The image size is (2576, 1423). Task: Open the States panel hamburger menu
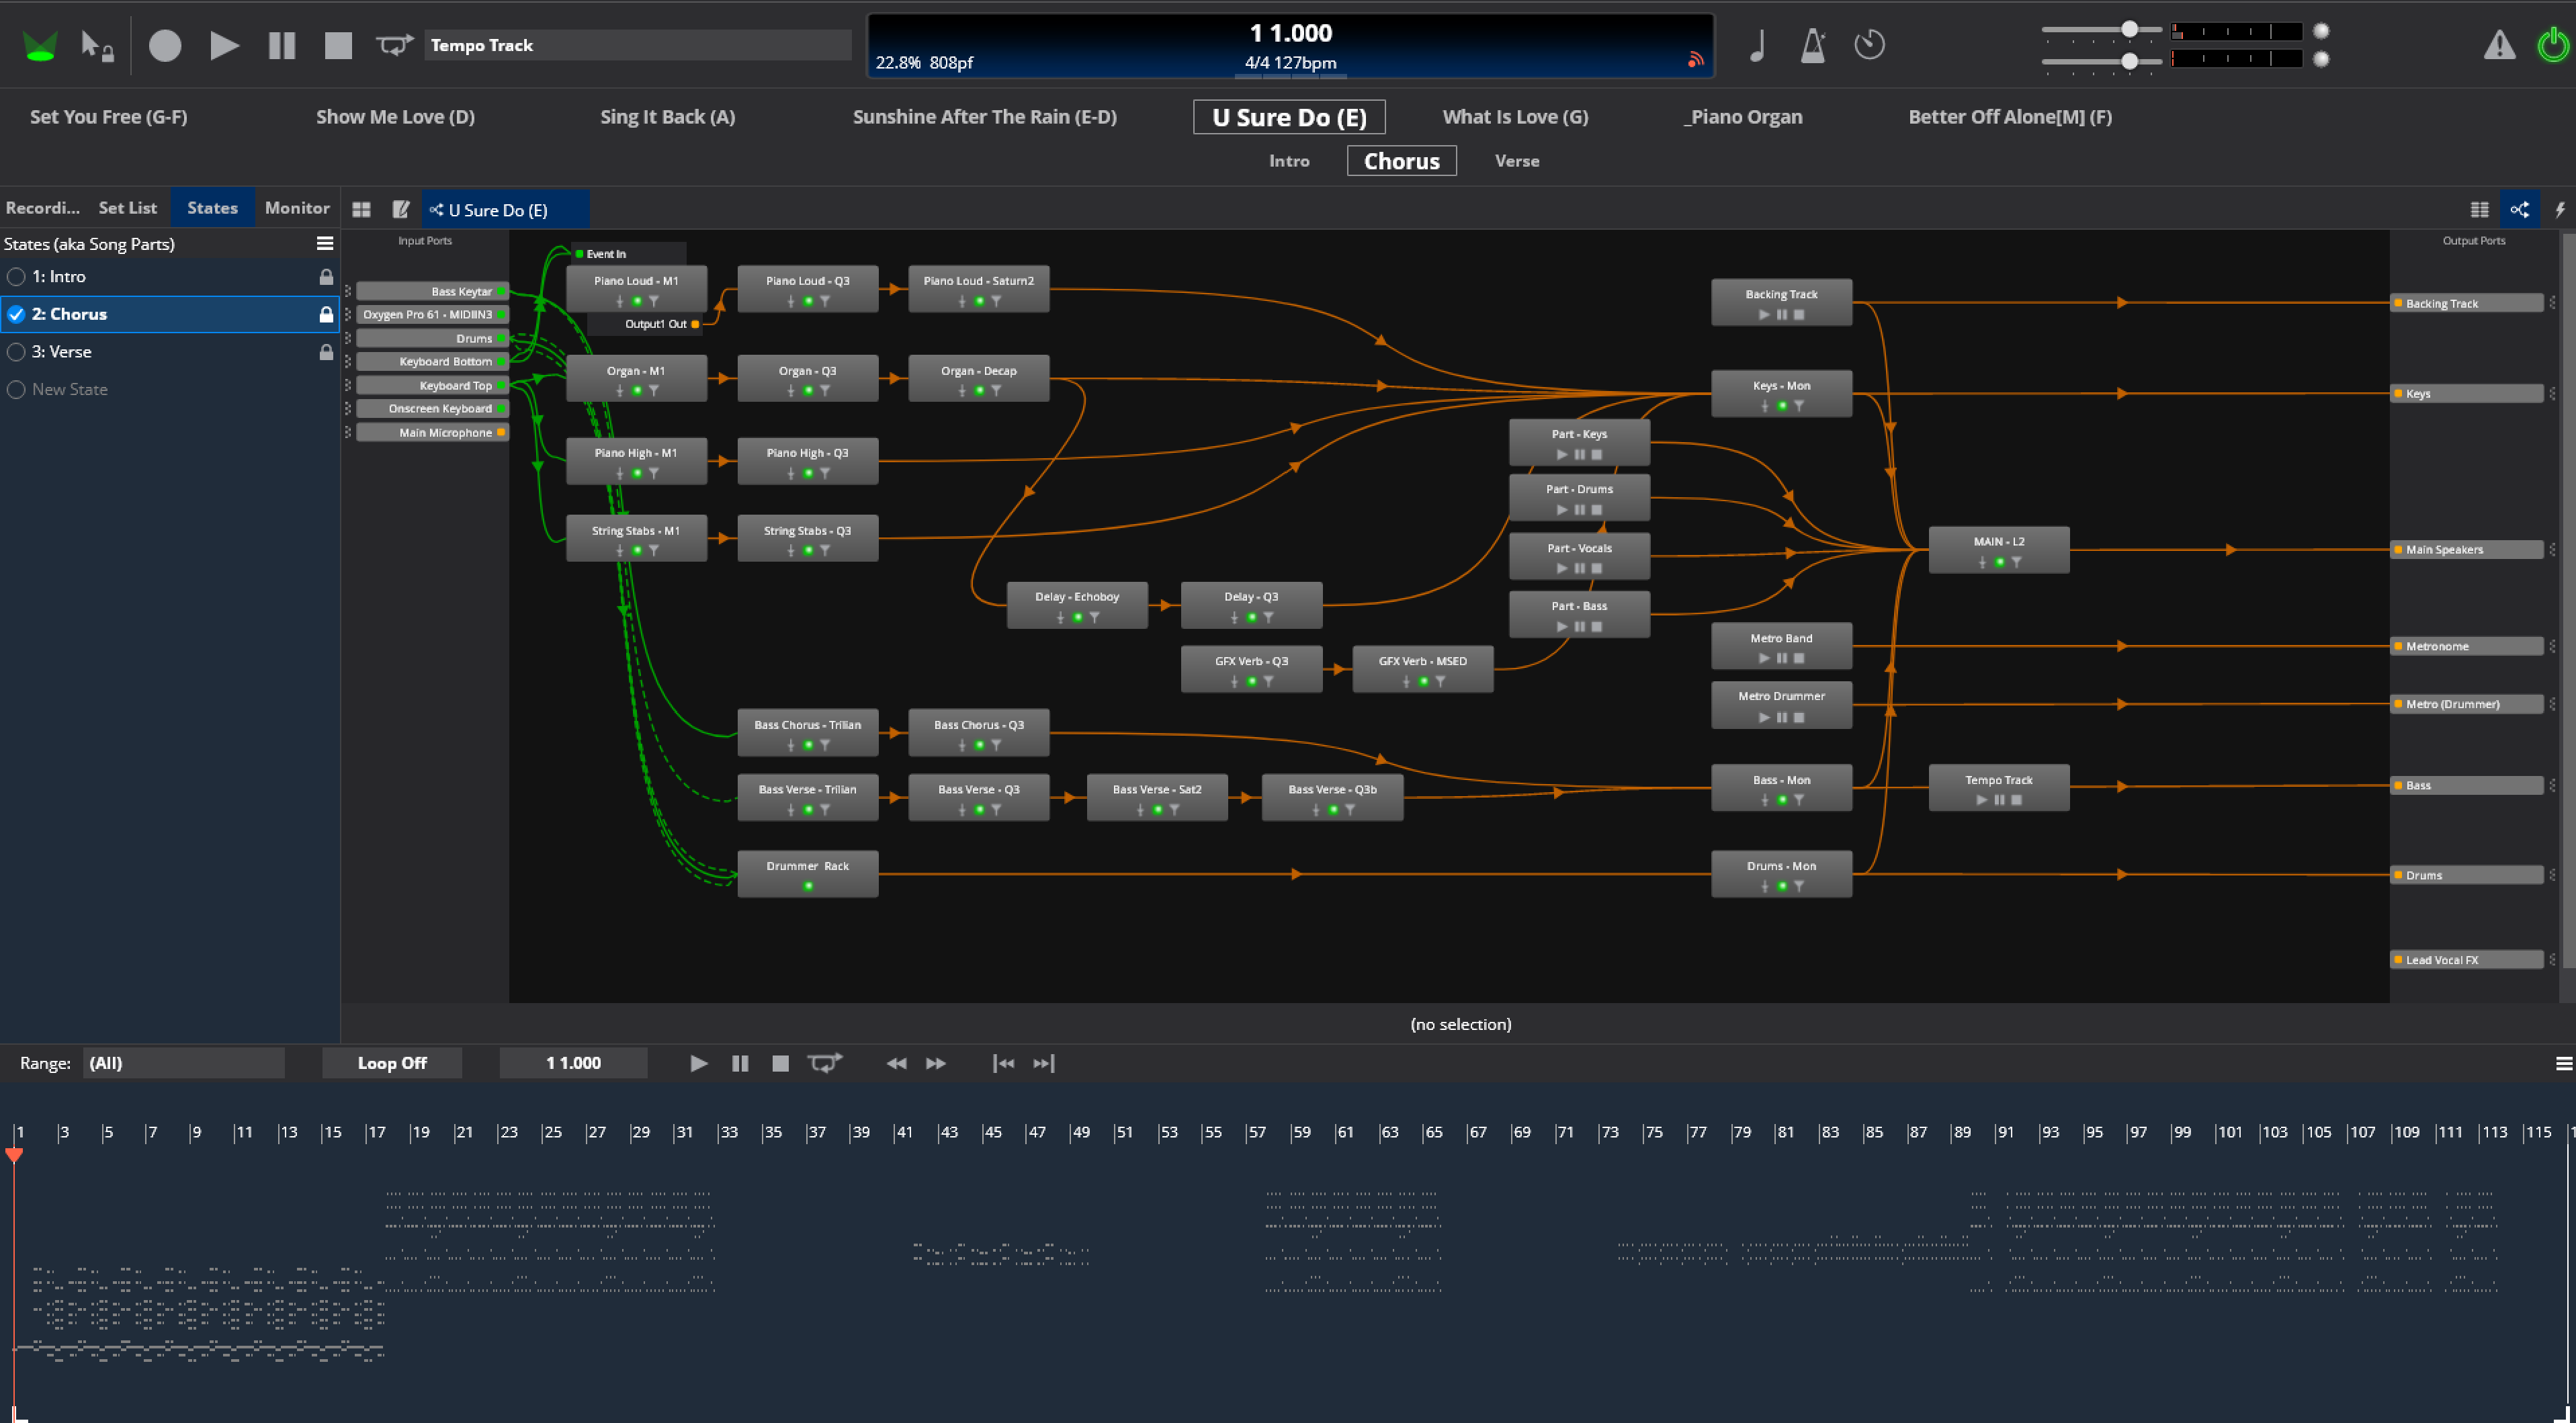(325, 244)
